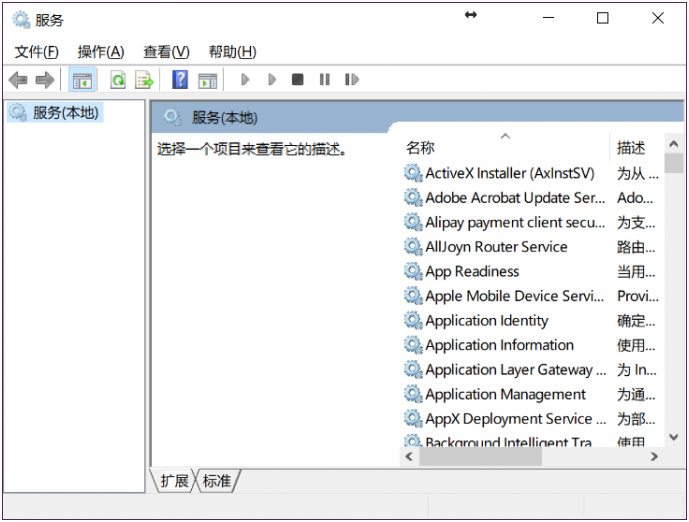Image resolution: width=689 pixels, height=522 pixels.
Task: Click gear icon beside Apple Mobile Device
Action: tap(413, 296)
